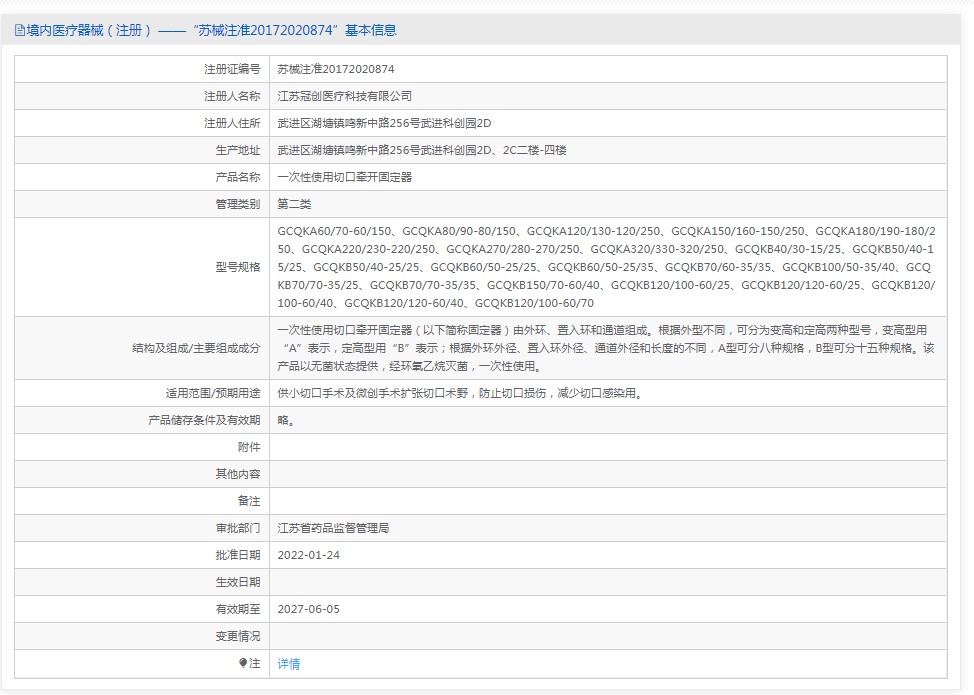Screen dimensions: 974x695
Task: Click the 注册证编号 row label
Action: click(x=231, y=69)
